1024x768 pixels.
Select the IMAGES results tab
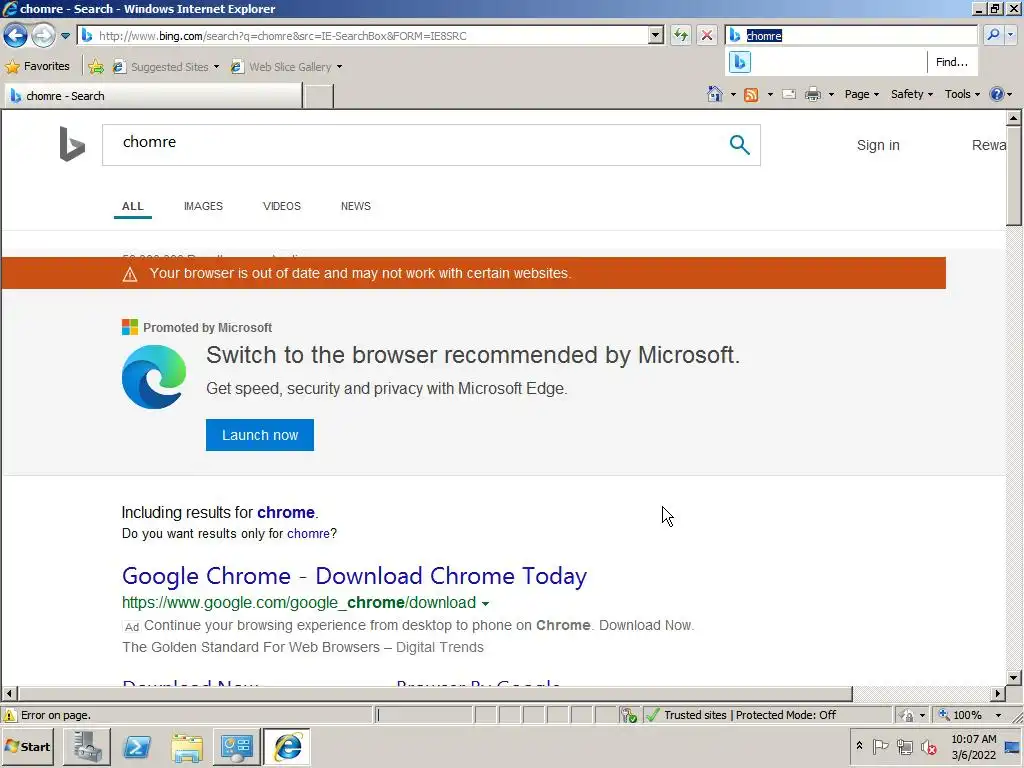click(203, 206)
